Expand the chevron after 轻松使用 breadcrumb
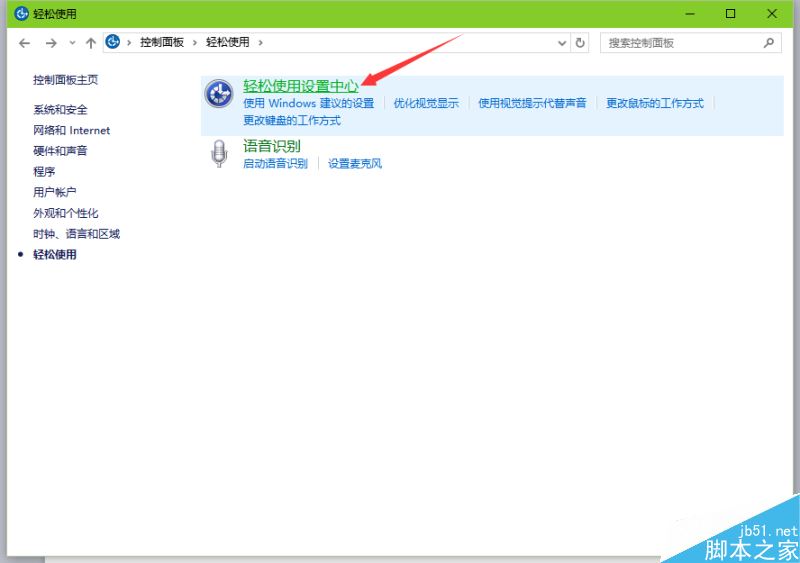 [x=261, y=43]
